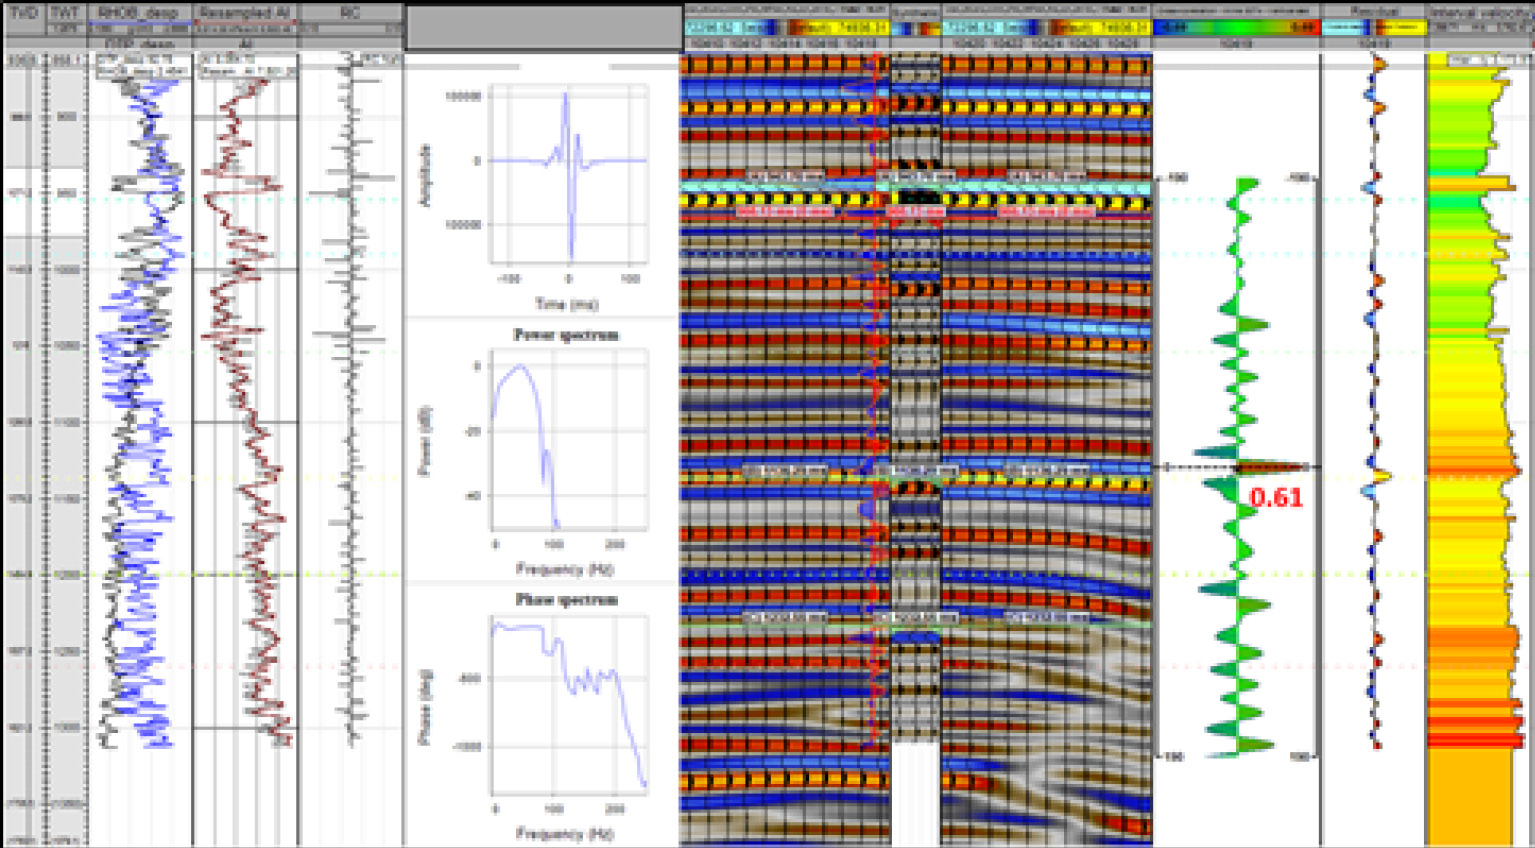Click the Resampled AI curve legend box
The height and width of the screenshot is (848, 1535).
tap(246, 67)
